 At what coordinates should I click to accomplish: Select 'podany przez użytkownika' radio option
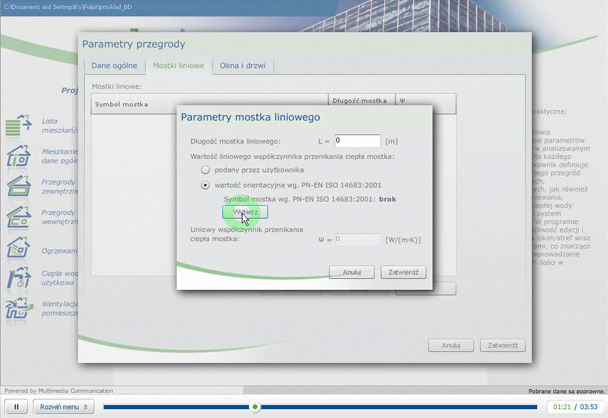(205, 170)
